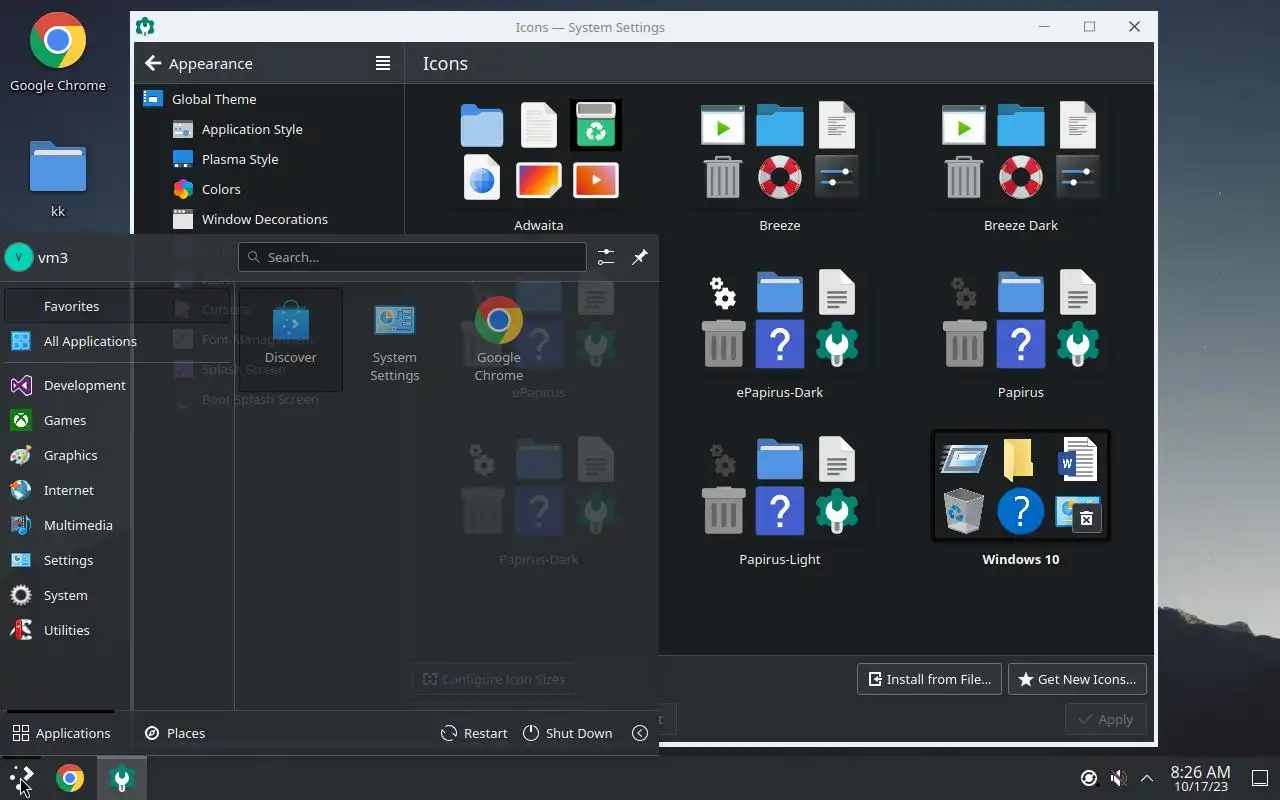The height and width of the screenshot is (800, 1280).
Task: Open the Games category
Action: [118, 420]
